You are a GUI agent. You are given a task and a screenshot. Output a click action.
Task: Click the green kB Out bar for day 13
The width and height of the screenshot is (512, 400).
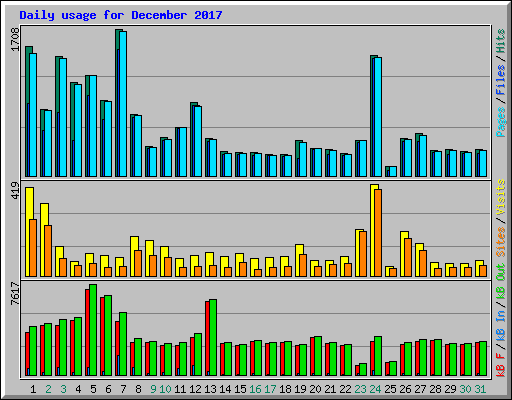tap(213, 337)
